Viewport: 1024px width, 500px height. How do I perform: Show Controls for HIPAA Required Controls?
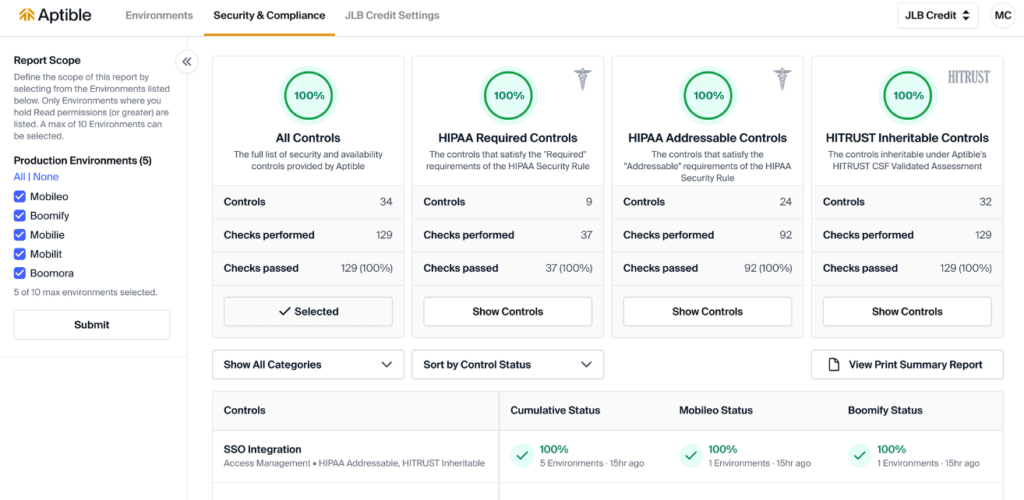tap(508, 311)
